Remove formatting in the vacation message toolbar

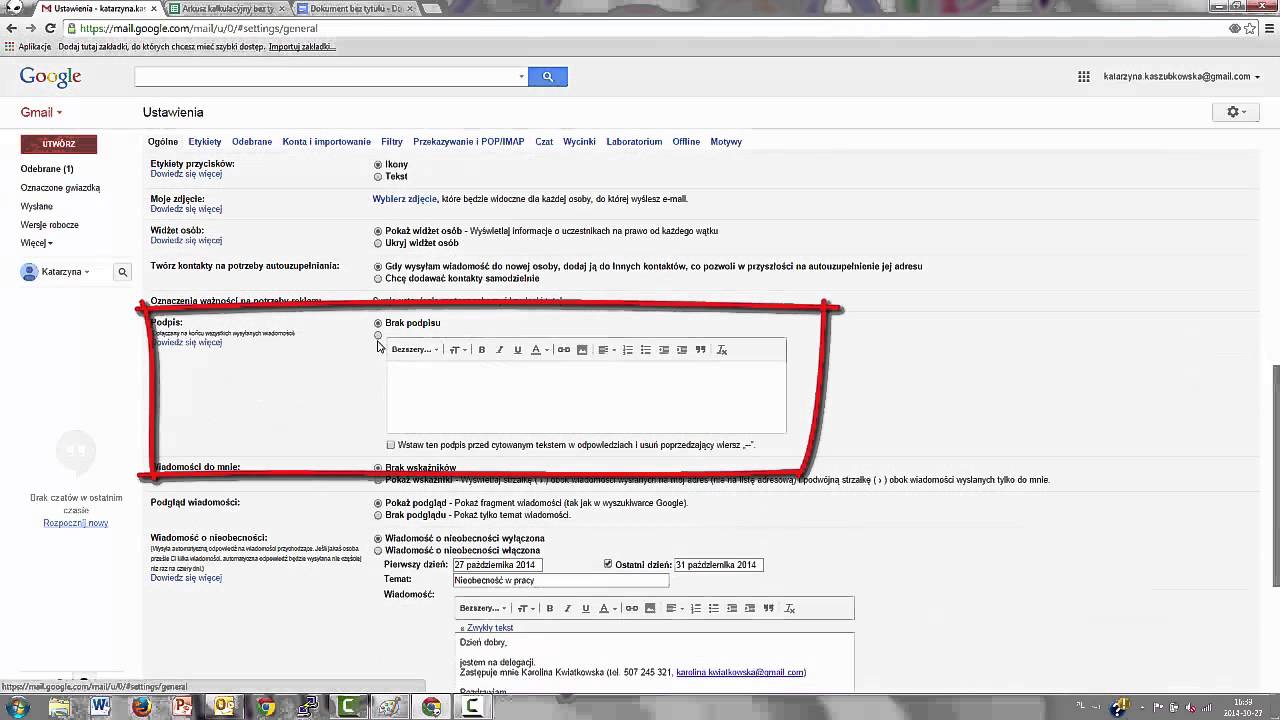click(790, 608)
